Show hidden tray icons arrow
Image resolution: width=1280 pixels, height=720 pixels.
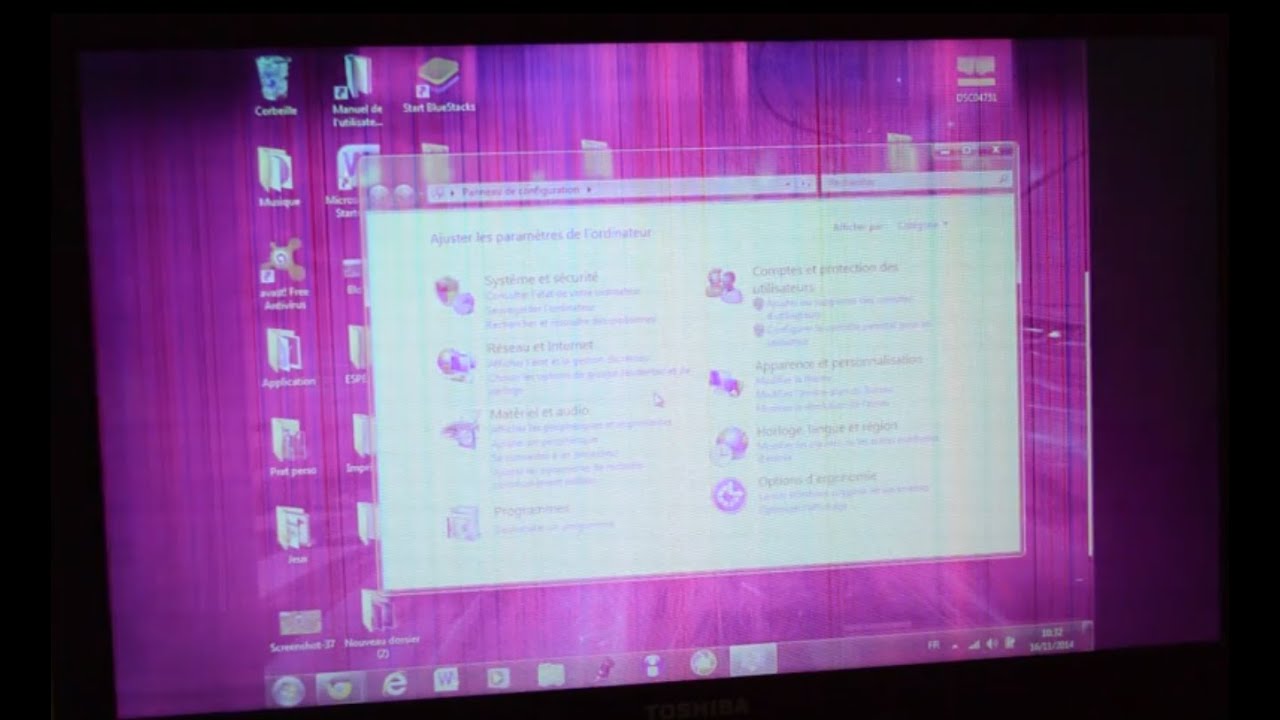point(955,647)
